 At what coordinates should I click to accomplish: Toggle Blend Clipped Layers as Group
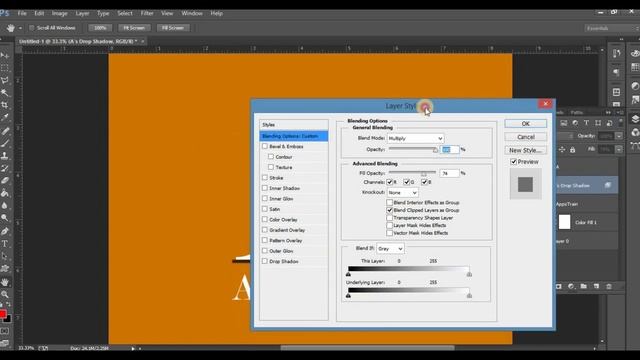[x=389, y=210]
